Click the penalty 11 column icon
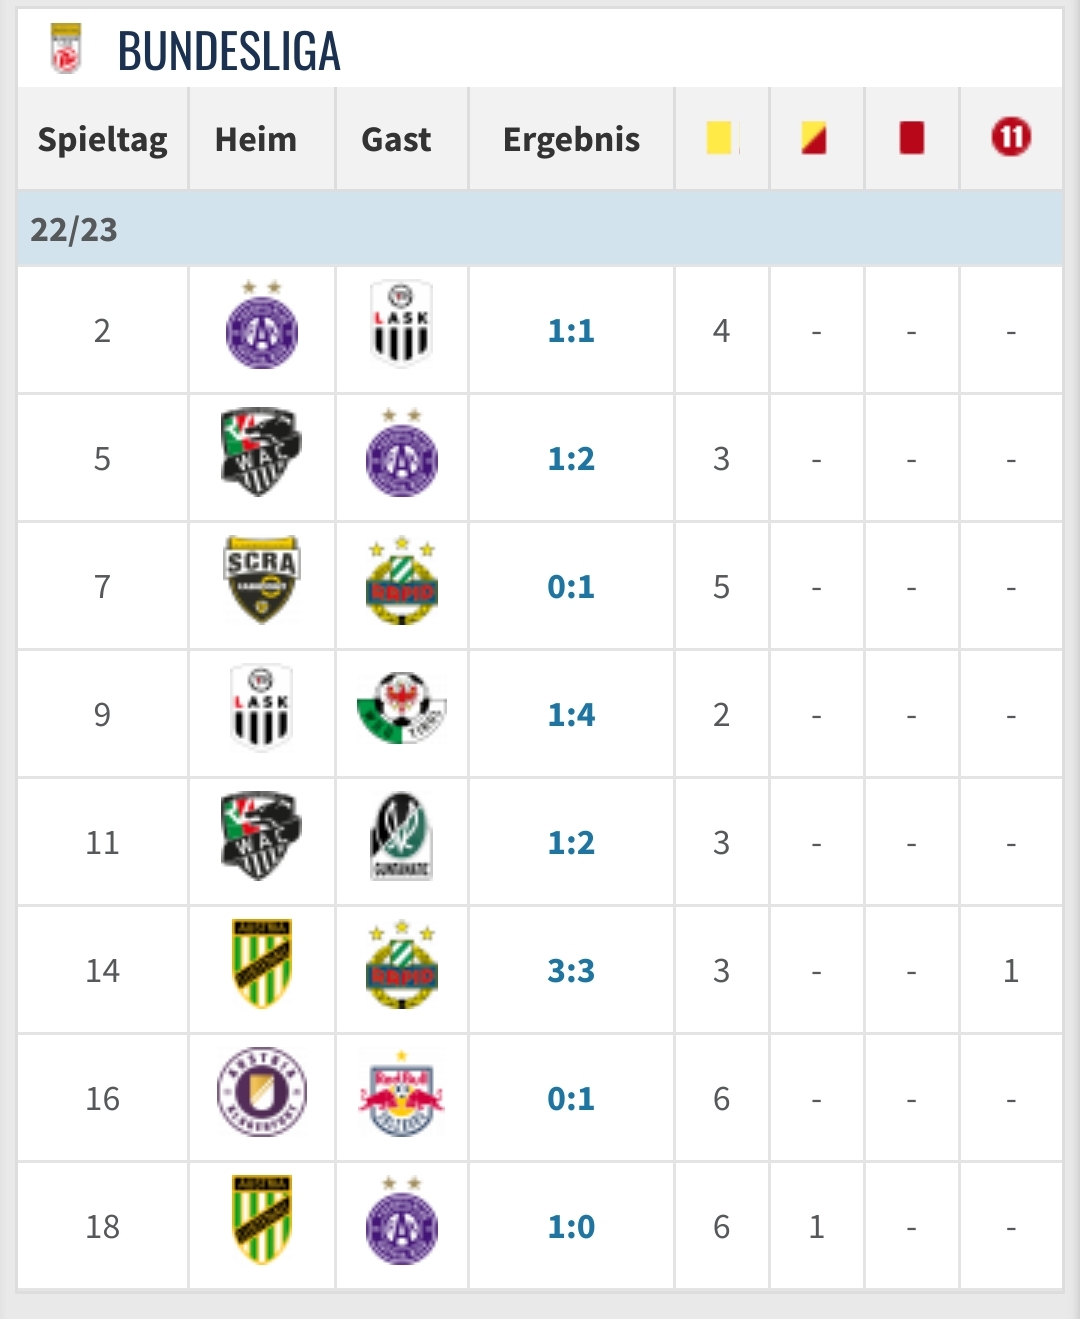This screenshot has height=1319, width=1080. coord(1011,137)
